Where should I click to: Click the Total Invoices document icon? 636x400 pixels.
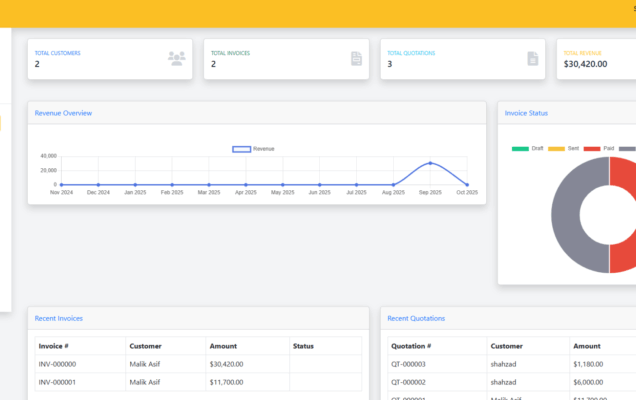click(x=356, y=58)
